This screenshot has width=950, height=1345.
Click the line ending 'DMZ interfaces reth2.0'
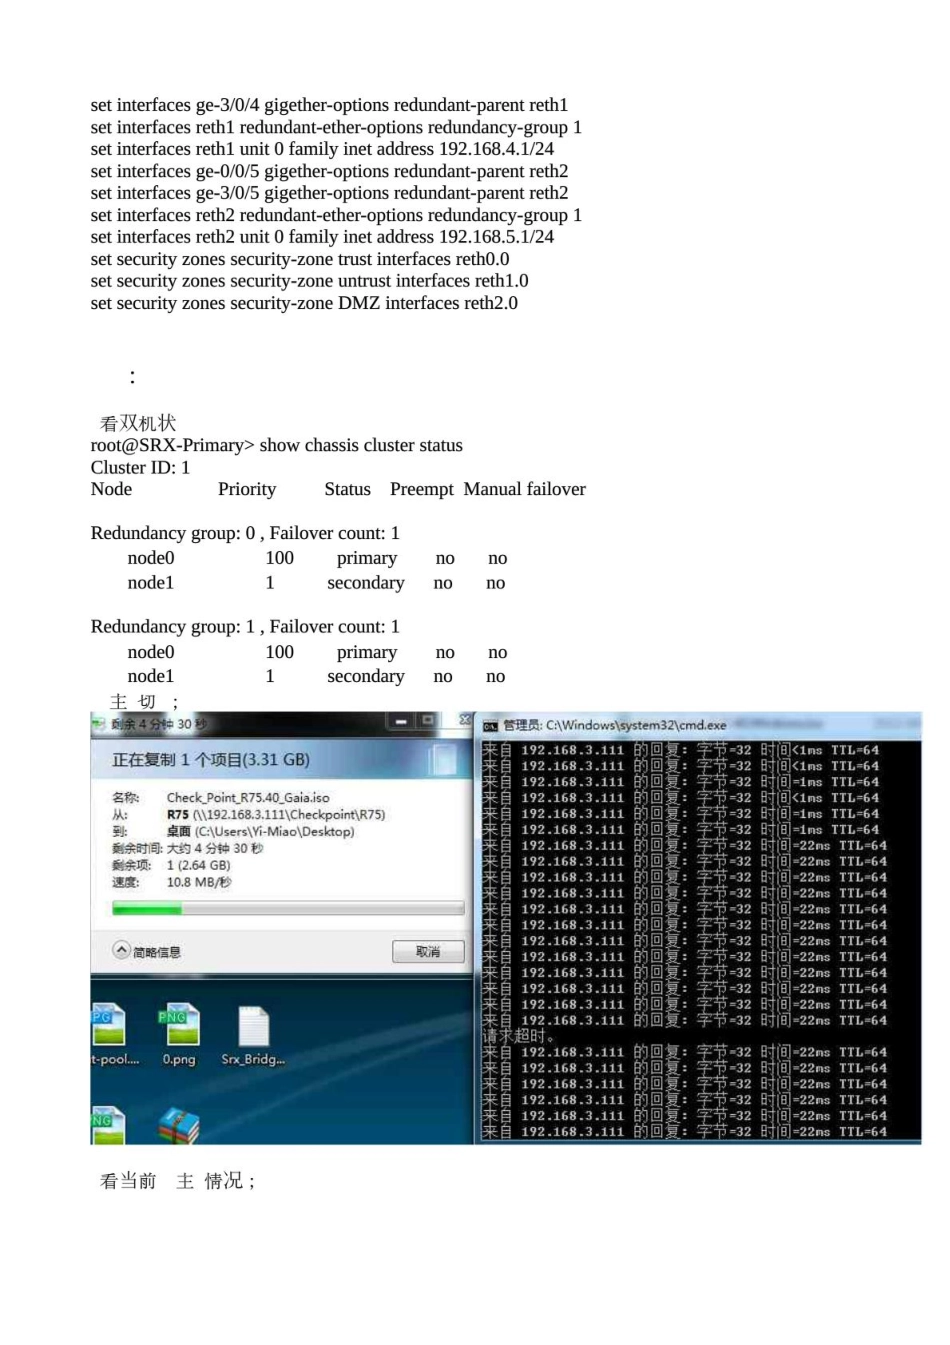[304, 303]
